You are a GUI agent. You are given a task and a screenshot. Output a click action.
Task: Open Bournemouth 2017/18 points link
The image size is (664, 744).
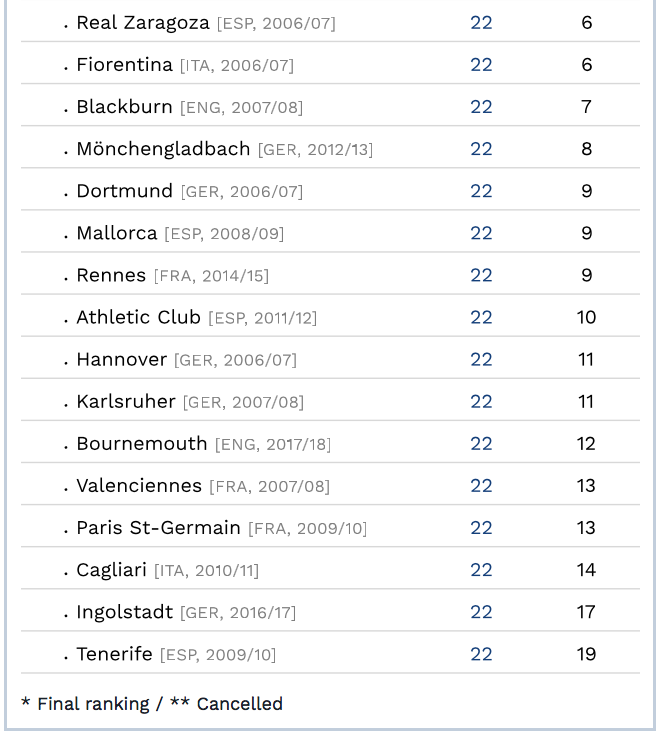[x=481, y=444]
